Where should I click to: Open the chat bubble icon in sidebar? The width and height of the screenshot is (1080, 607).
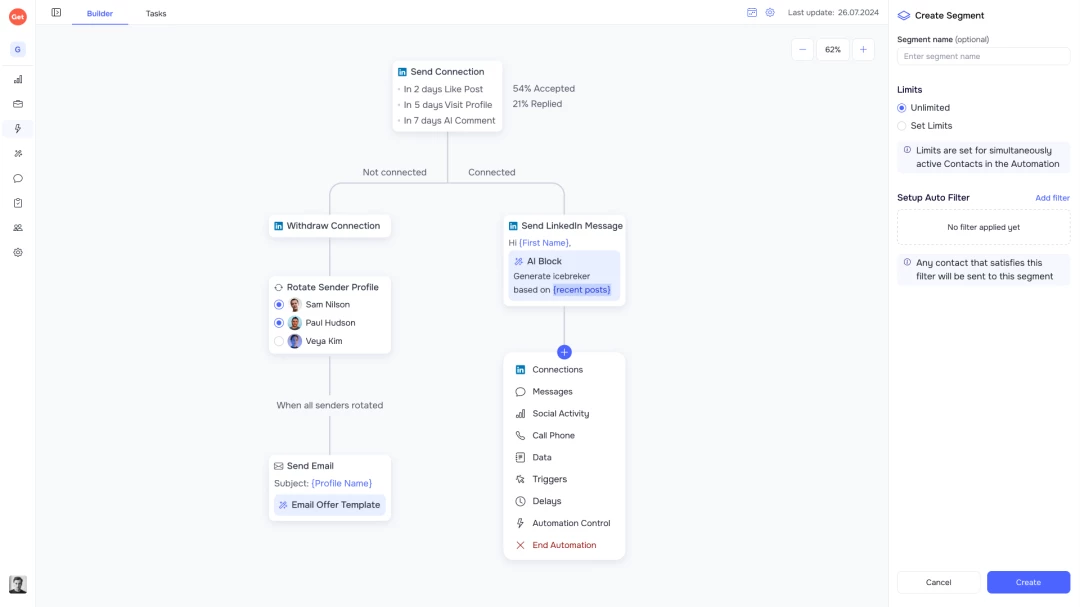click(18, 178)
